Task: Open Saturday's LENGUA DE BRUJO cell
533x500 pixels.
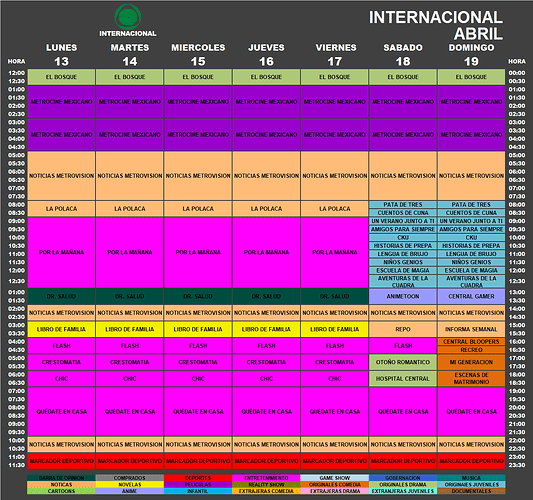Action: tap(403, 254)
